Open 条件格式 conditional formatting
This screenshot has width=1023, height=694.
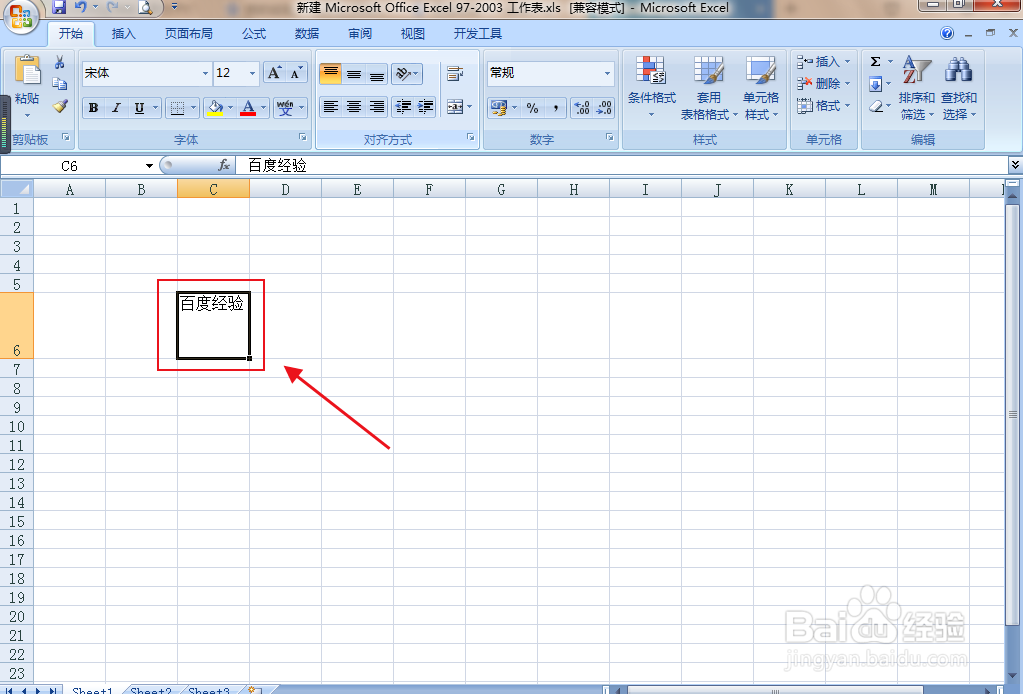click(x=651, y=87)
